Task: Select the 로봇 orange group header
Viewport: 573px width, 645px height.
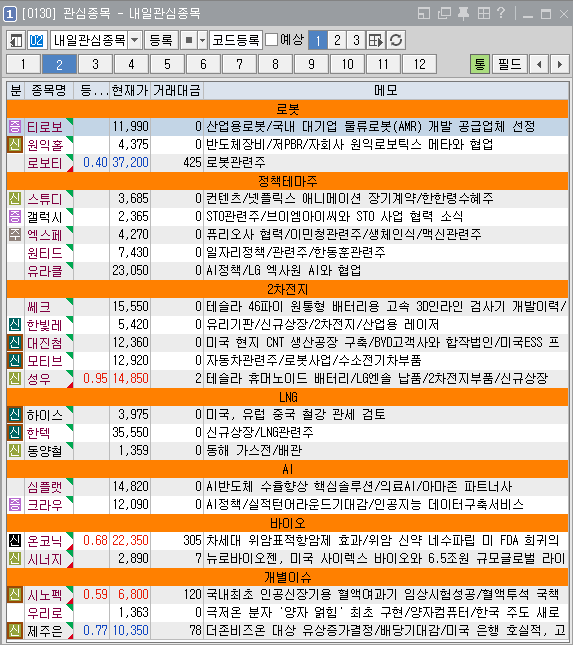Action: click(x=287, y=109)
